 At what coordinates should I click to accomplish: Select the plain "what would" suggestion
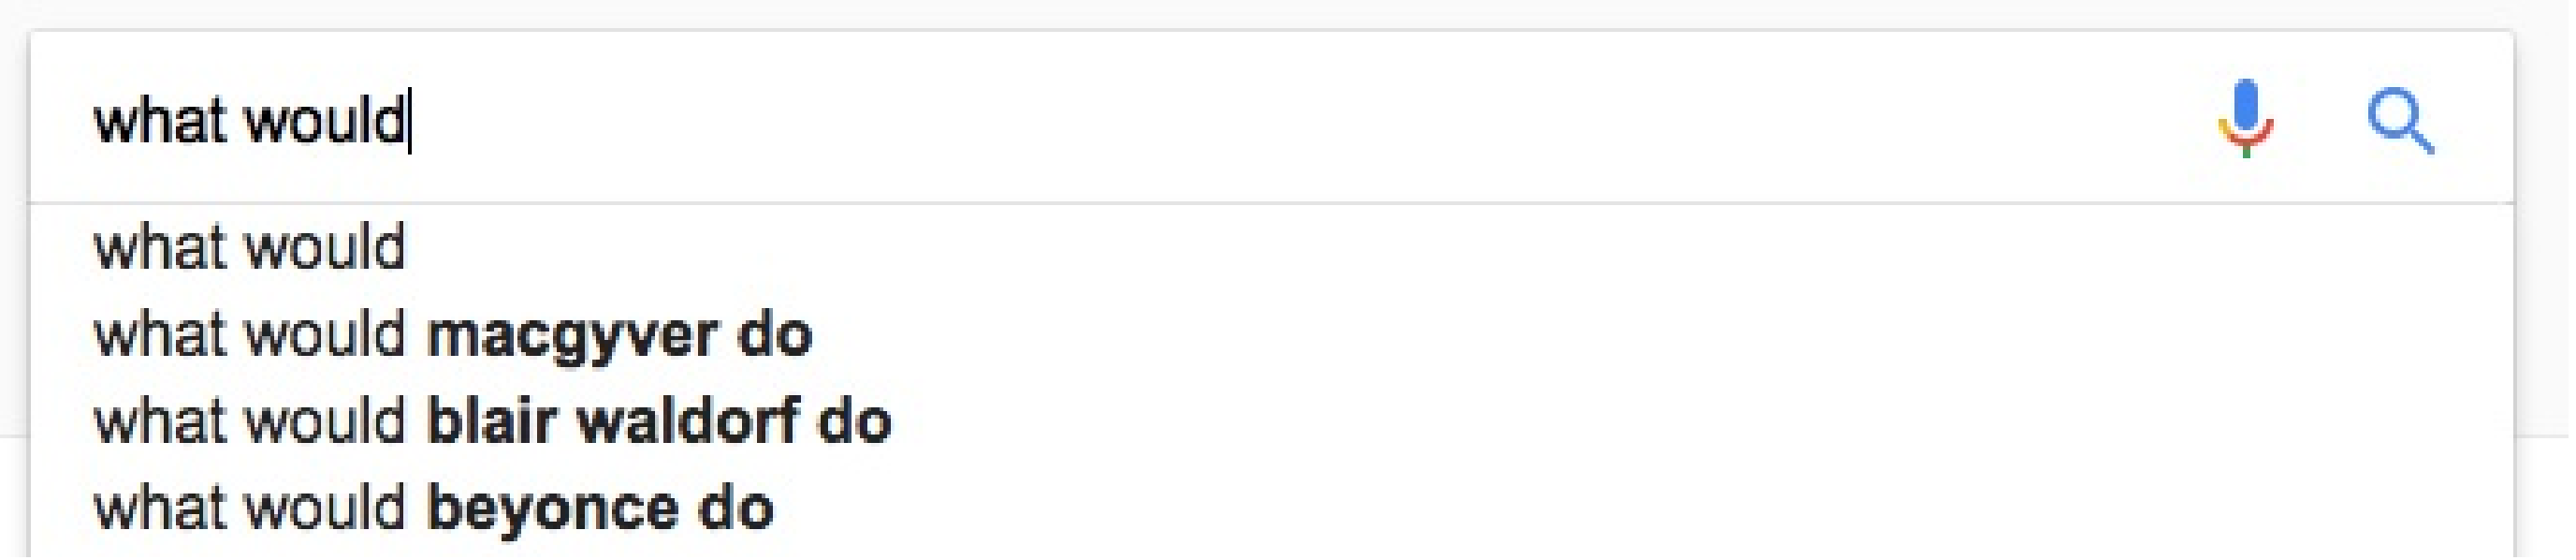[x=250, y=247]
